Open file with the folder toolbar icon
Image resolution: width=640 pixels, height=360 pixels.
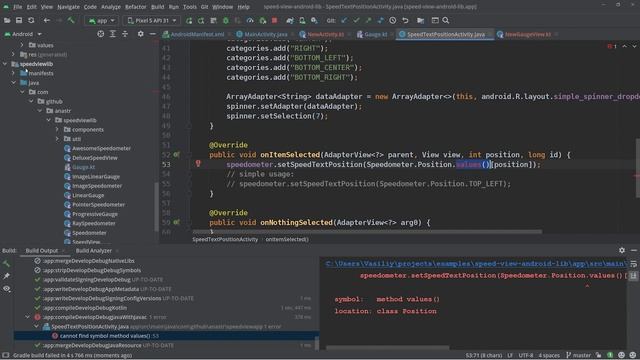coord(7,20)
